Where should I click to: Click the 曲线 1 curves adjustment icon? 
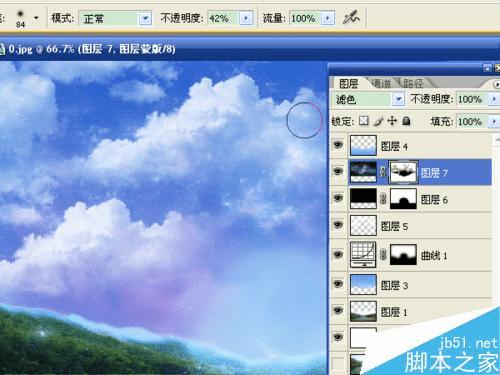pyautogui.click(x=363, y=255)
